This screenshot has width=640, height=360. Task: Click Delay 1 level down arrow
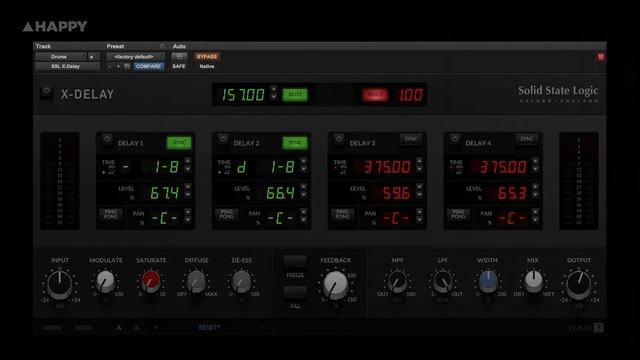click(x=188, y=195)
